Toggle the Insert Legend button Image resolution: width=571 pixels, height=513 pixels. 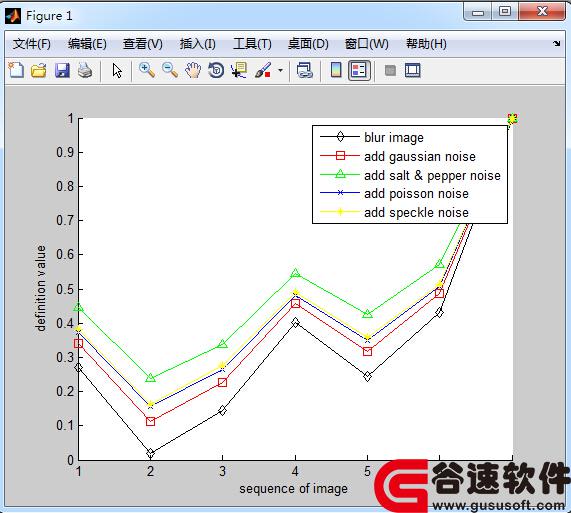pos(359,70)
